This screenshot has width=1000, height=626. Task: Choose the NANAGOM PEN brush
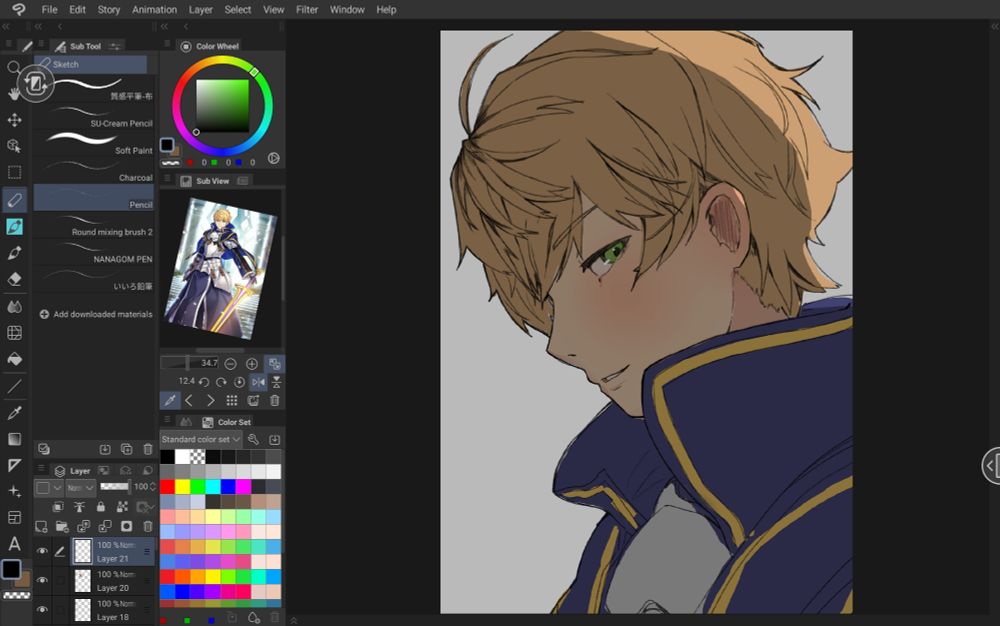click(94, 252)
